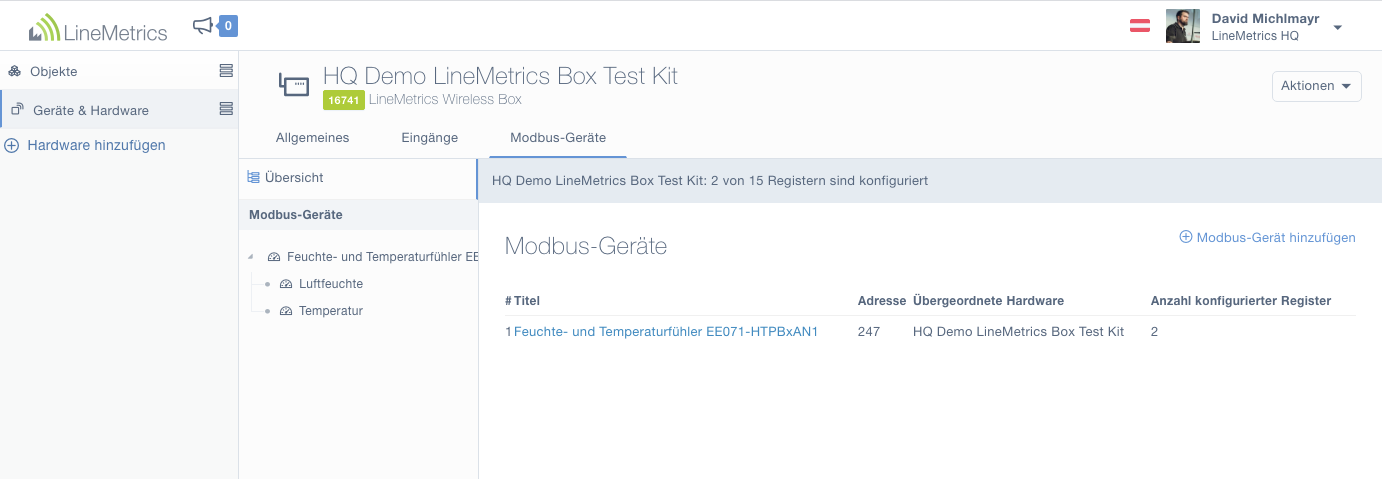
Task: Open the user account dropdown arrow
Action: [x=1338, y=28]
